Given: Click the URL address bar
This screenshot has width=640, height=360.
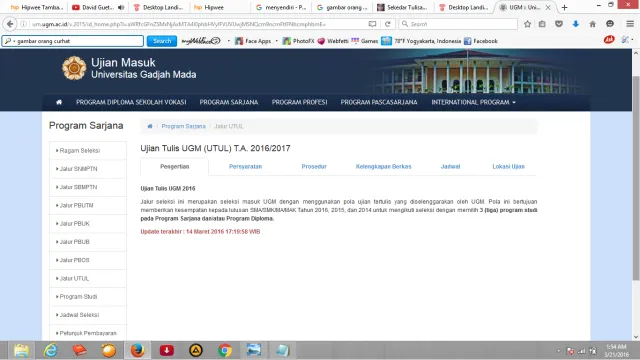Looking at the screenshot, I should pyautogui.click(x=196, y=24).
